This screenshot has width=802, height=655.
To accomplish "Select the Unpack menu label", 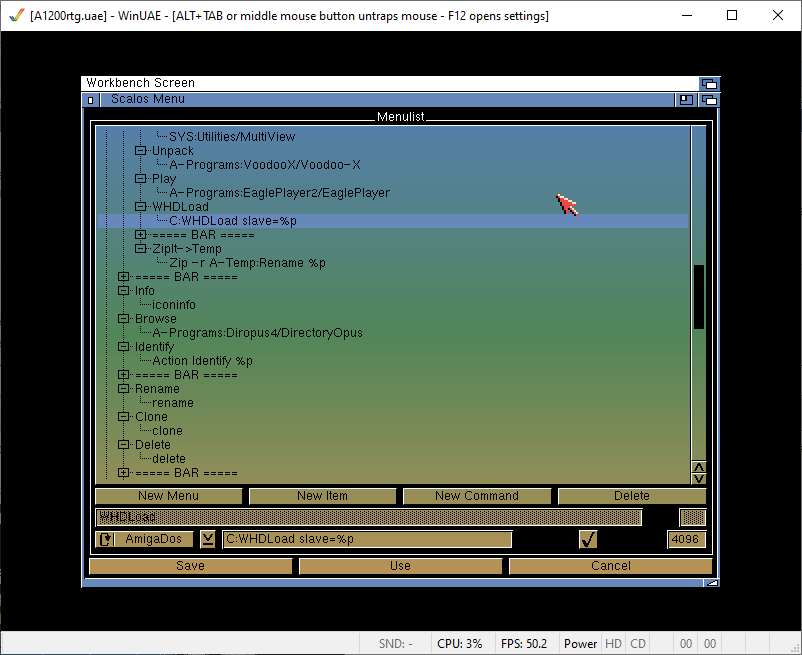I will (173, 151).
